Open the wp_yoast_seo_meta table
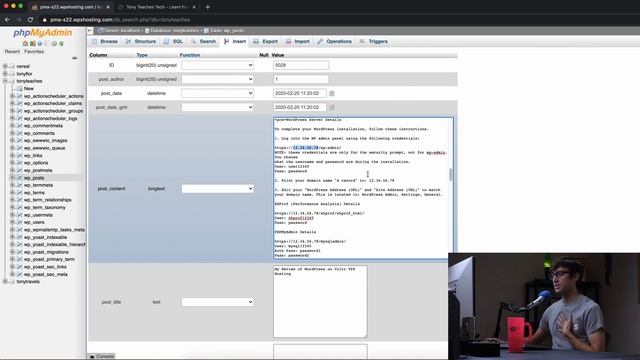Screen dimensions: 640x360 point(45,274)
